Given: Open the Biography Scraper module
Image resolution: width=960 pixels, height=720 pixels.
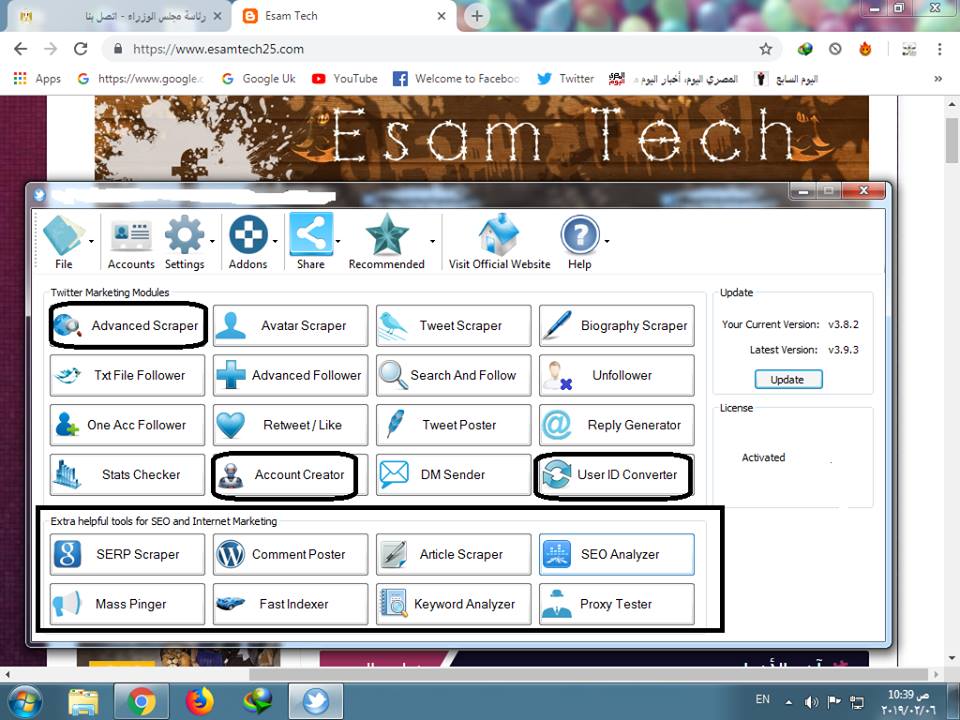Looking at the screenshot, I should point(617,326).
